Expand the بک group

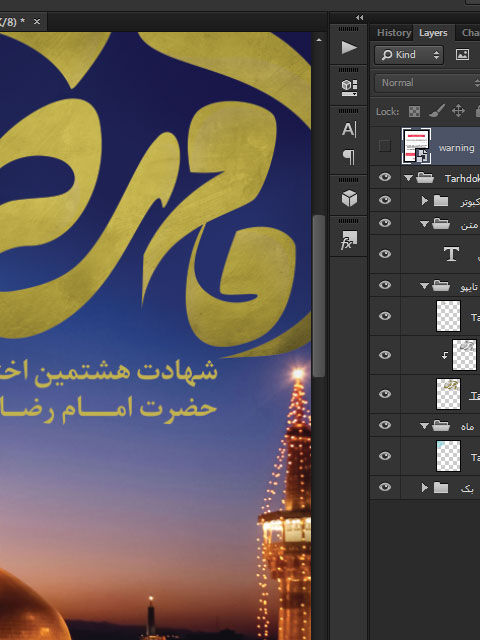click(424, 487)
